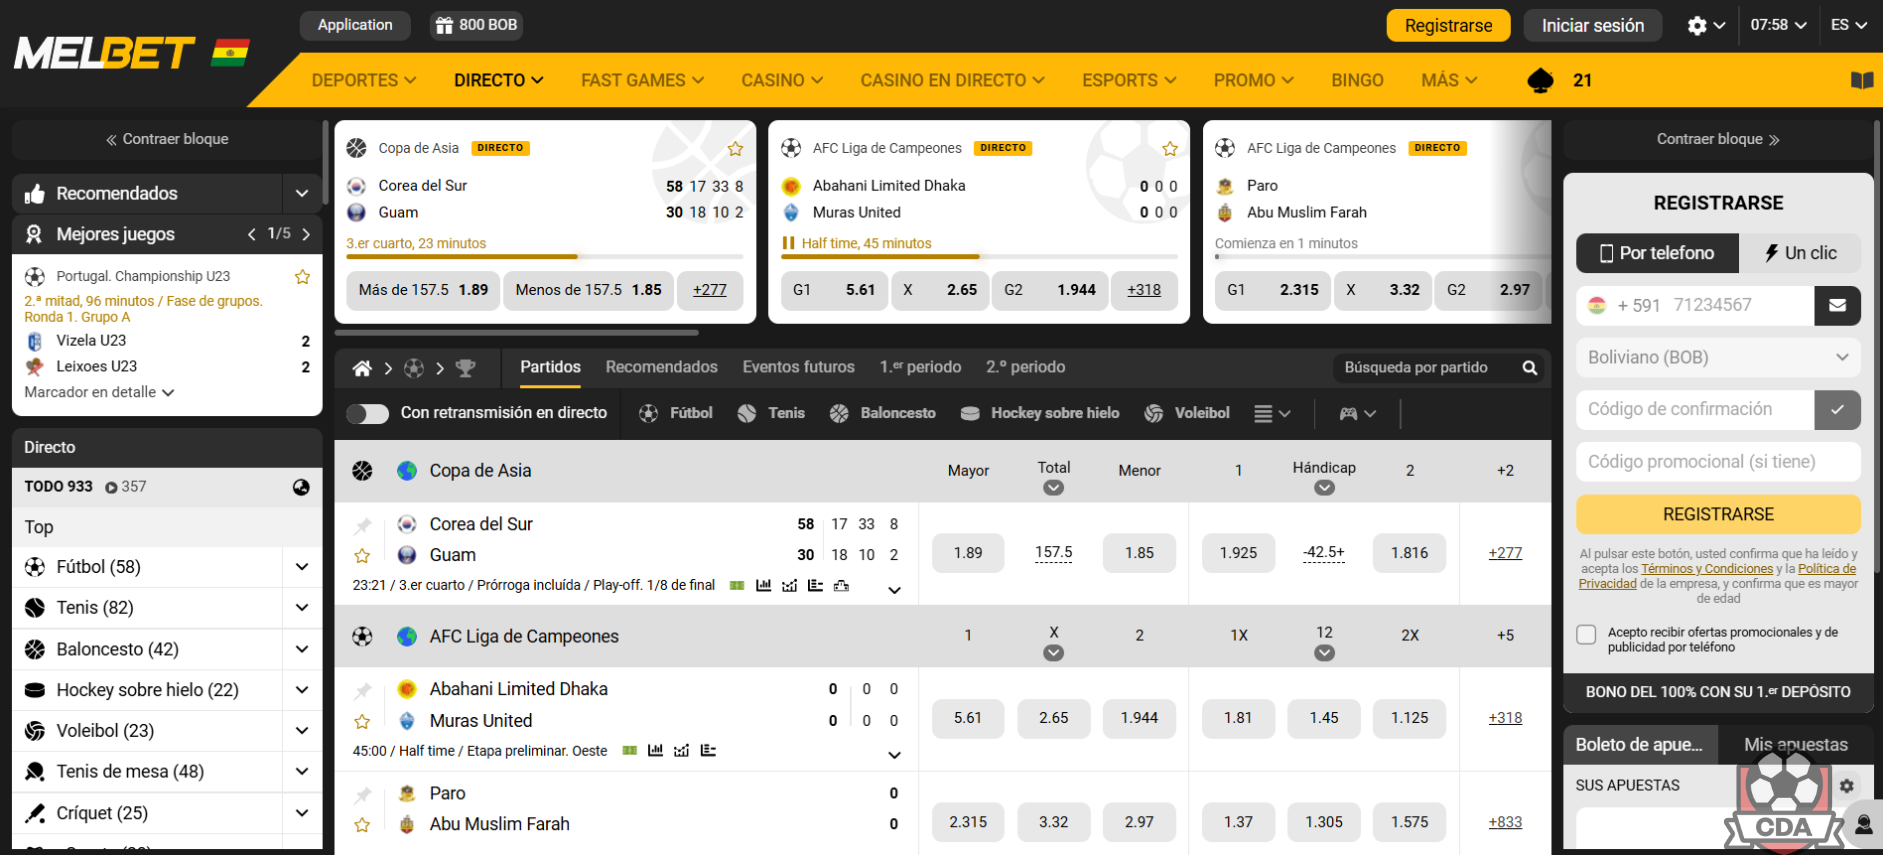Click the home icon in breadcrumb
Image resolution: width=1883 pixels, height=855 pixels.
click(x=362, y=368)
